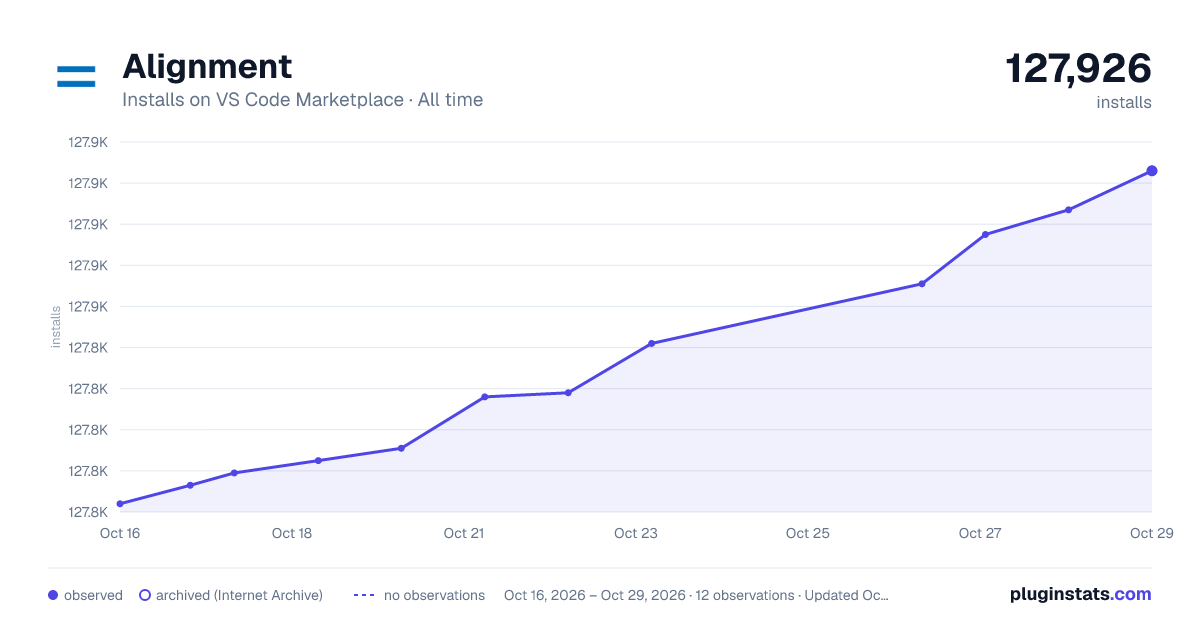Screen dimensions: 1200x630
Task: Click the Alignment title heading
Action: pos(207,67)
